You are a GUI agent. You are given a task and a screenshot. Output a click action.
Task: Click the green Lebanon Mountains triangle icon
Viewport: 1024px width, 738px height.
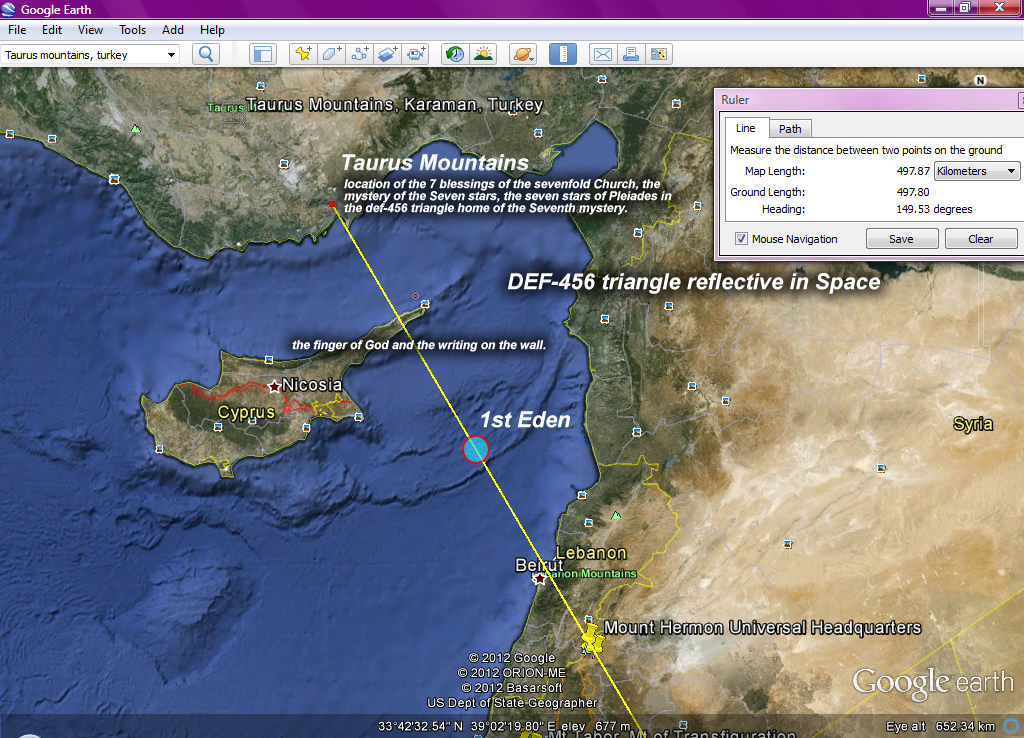[616, 516]
